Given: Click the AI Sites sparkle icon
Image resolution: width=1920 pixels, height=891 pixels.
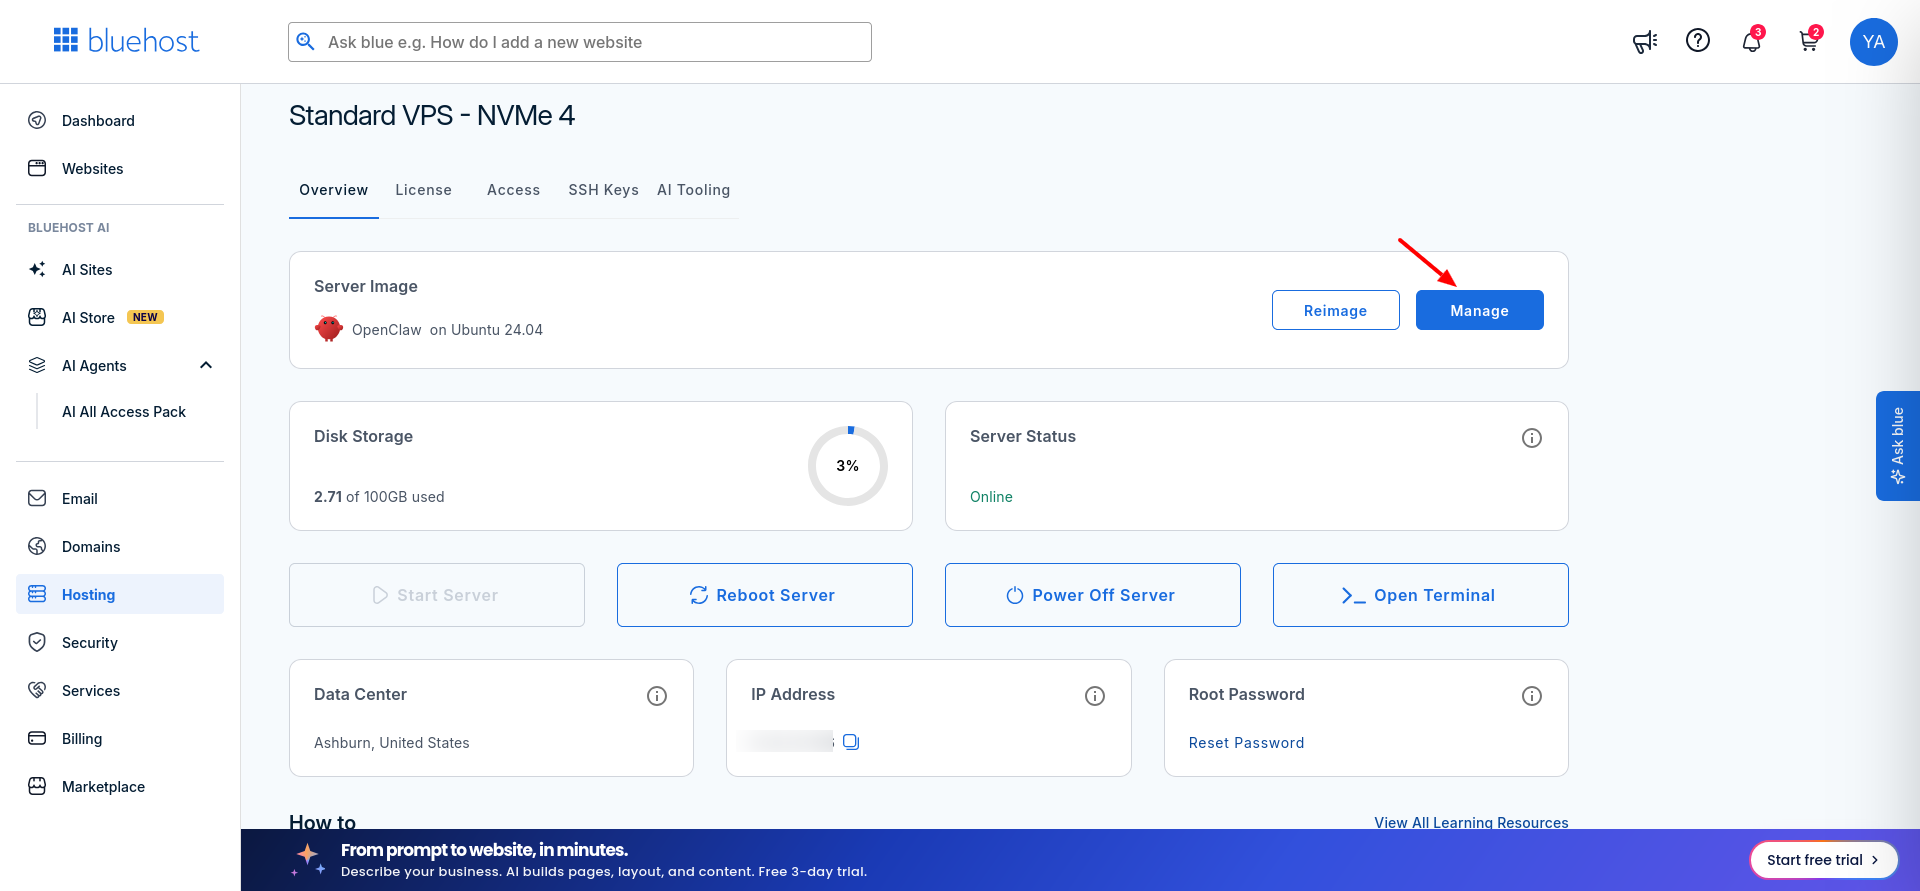Looking at the screenshot, I should pyautogui.click(x=37, y=269).
